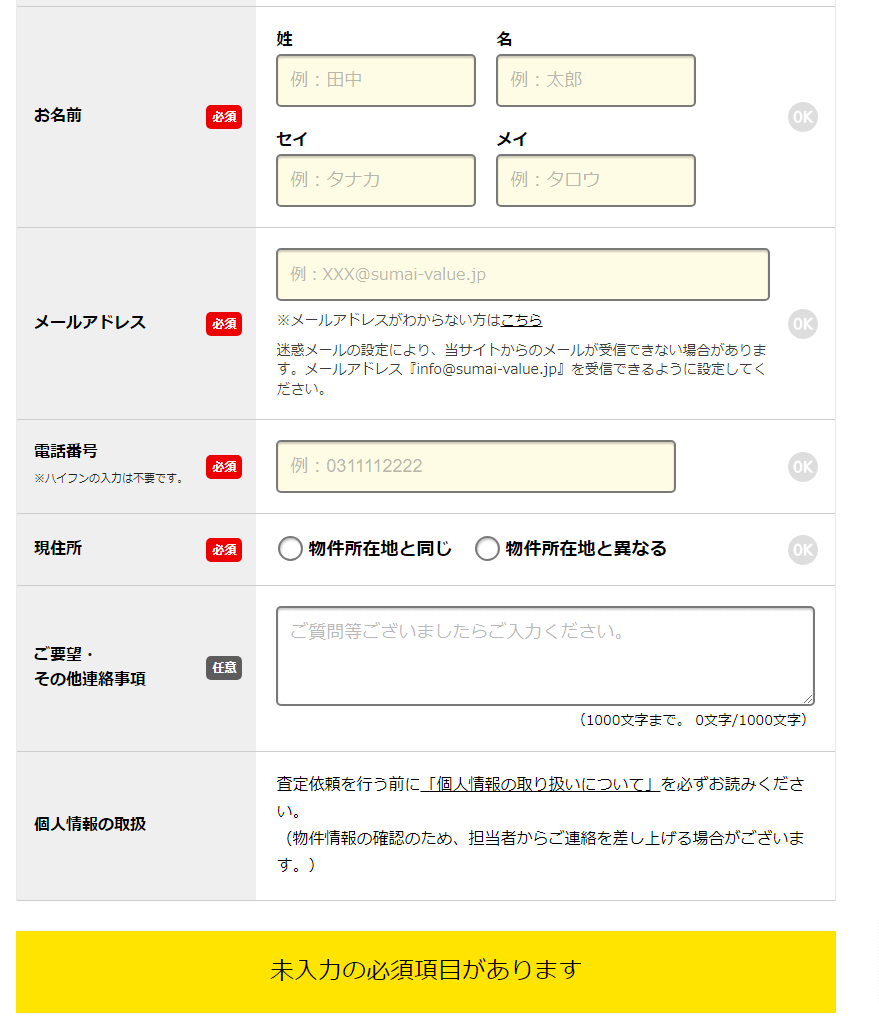Click the 必須 badge beside 現住所

(224, 550)
